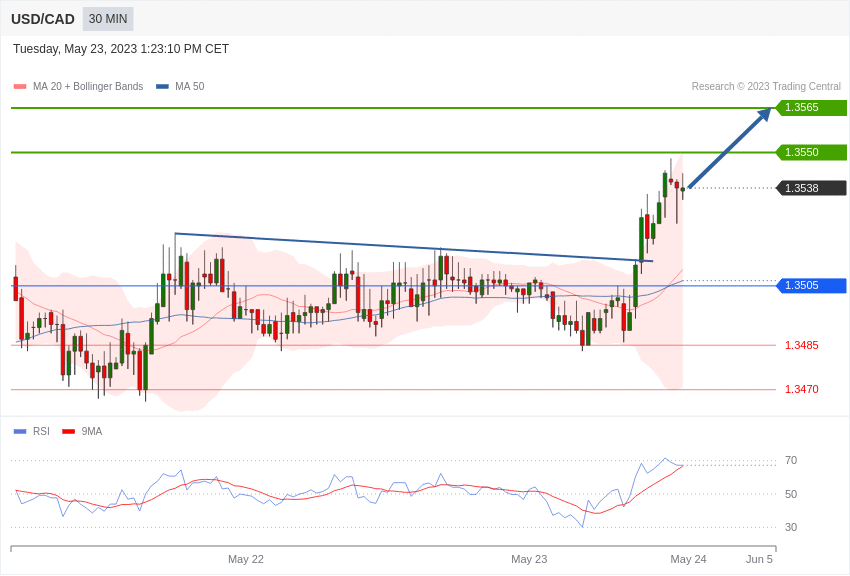Click the RSI legend label
Viewport: 850px width, 576px height.
tap(41, 431)
